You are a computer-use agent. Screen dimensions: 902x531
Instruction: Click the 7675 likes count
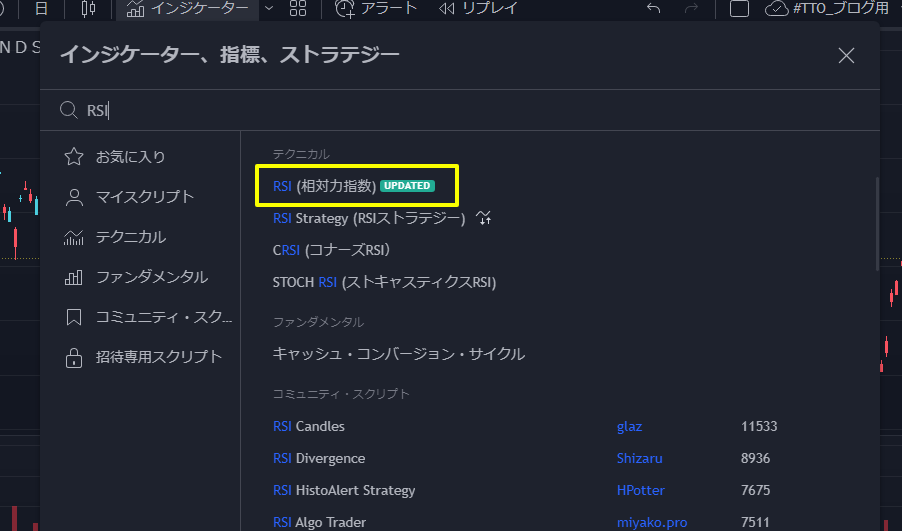pos(755,491)
